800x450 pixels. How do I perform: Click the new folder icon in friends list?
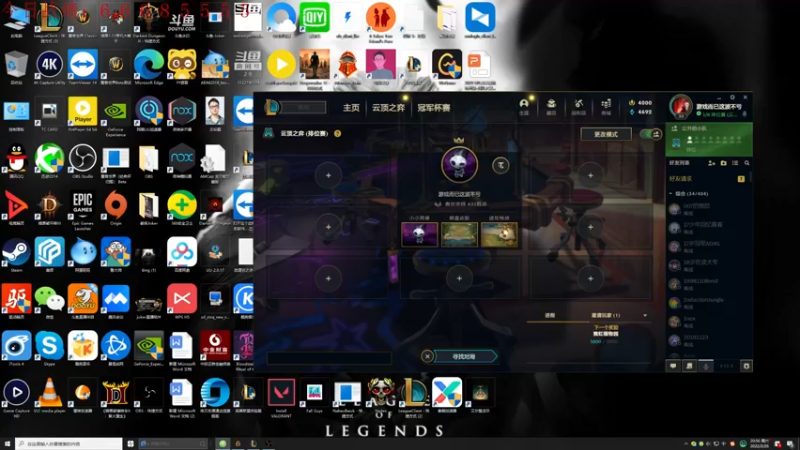pos(723,163)
